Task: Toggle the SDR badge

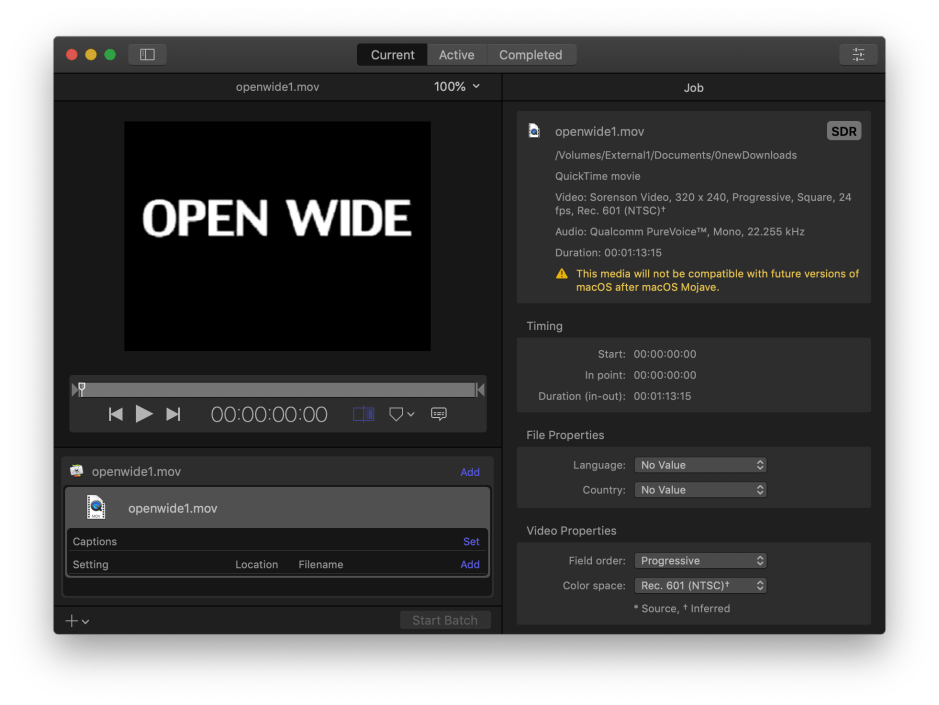Action: 843,130
